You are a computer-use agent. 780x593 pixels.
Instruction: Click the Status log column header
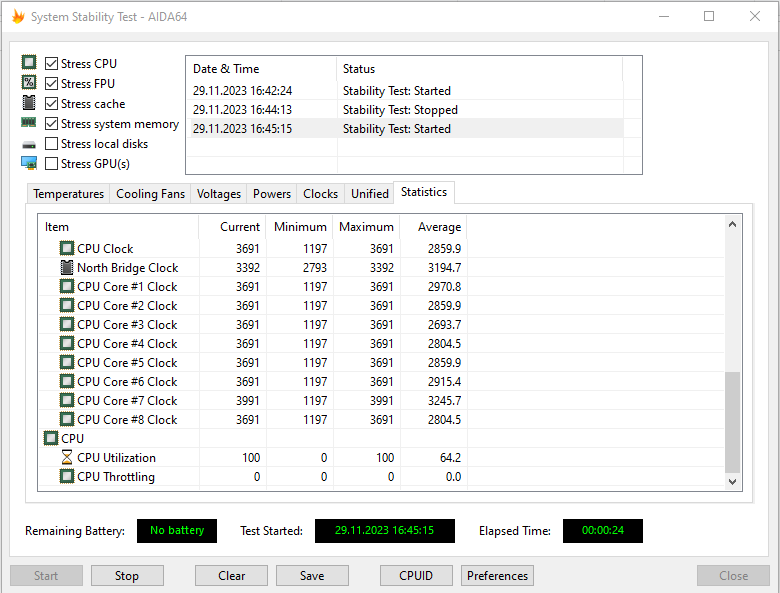coord(480,69)
